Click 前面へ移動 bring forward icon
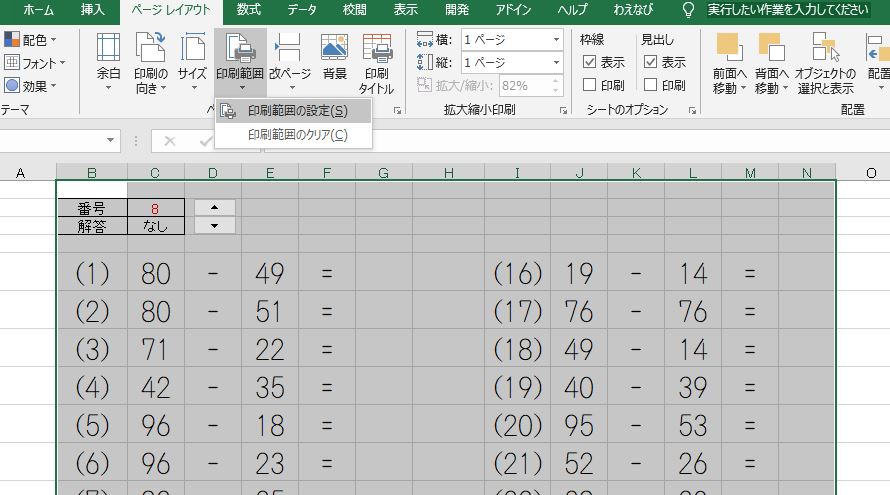 click(x=729, y=48)
